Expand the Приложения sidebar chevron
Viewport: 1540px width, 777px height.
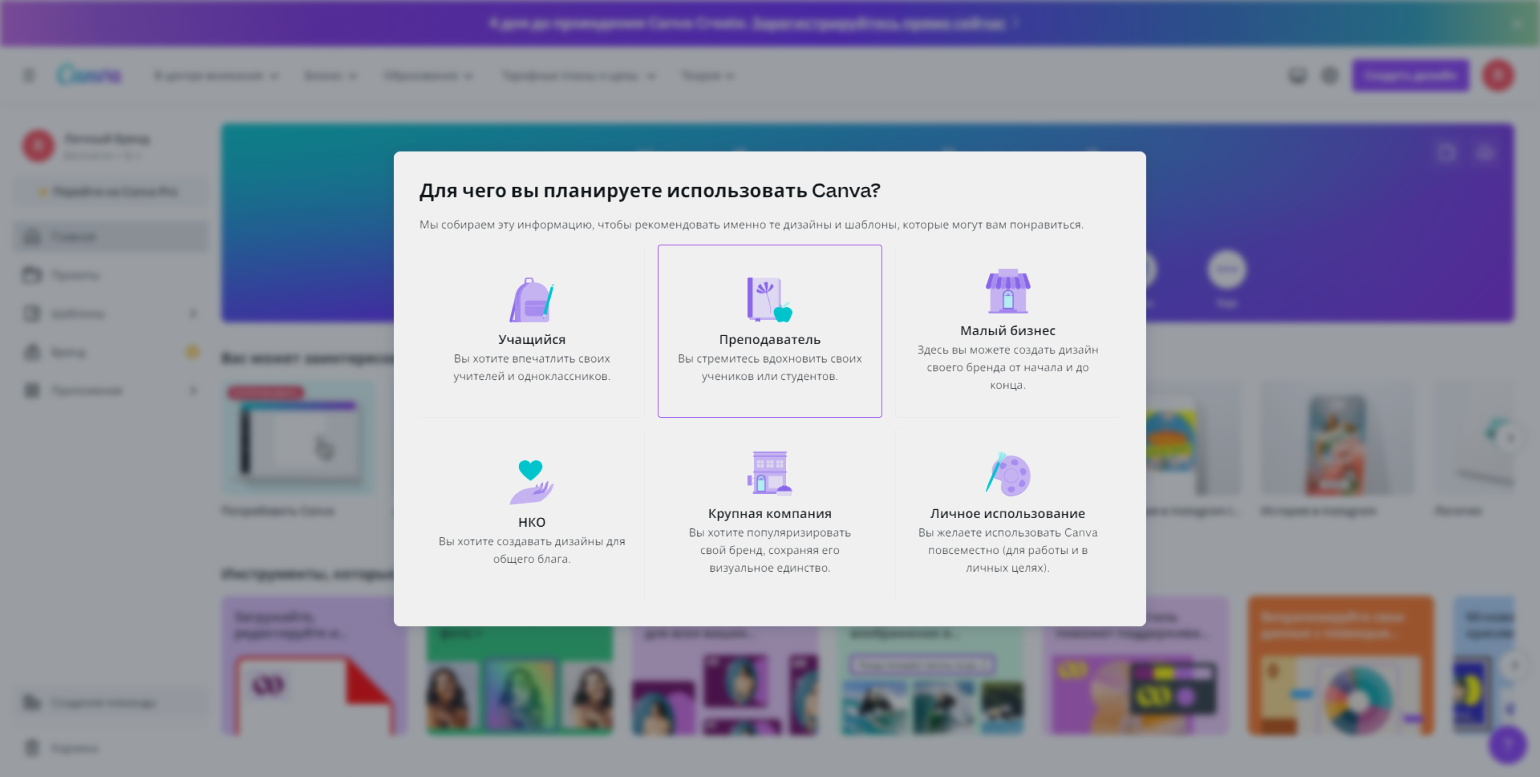193,390
